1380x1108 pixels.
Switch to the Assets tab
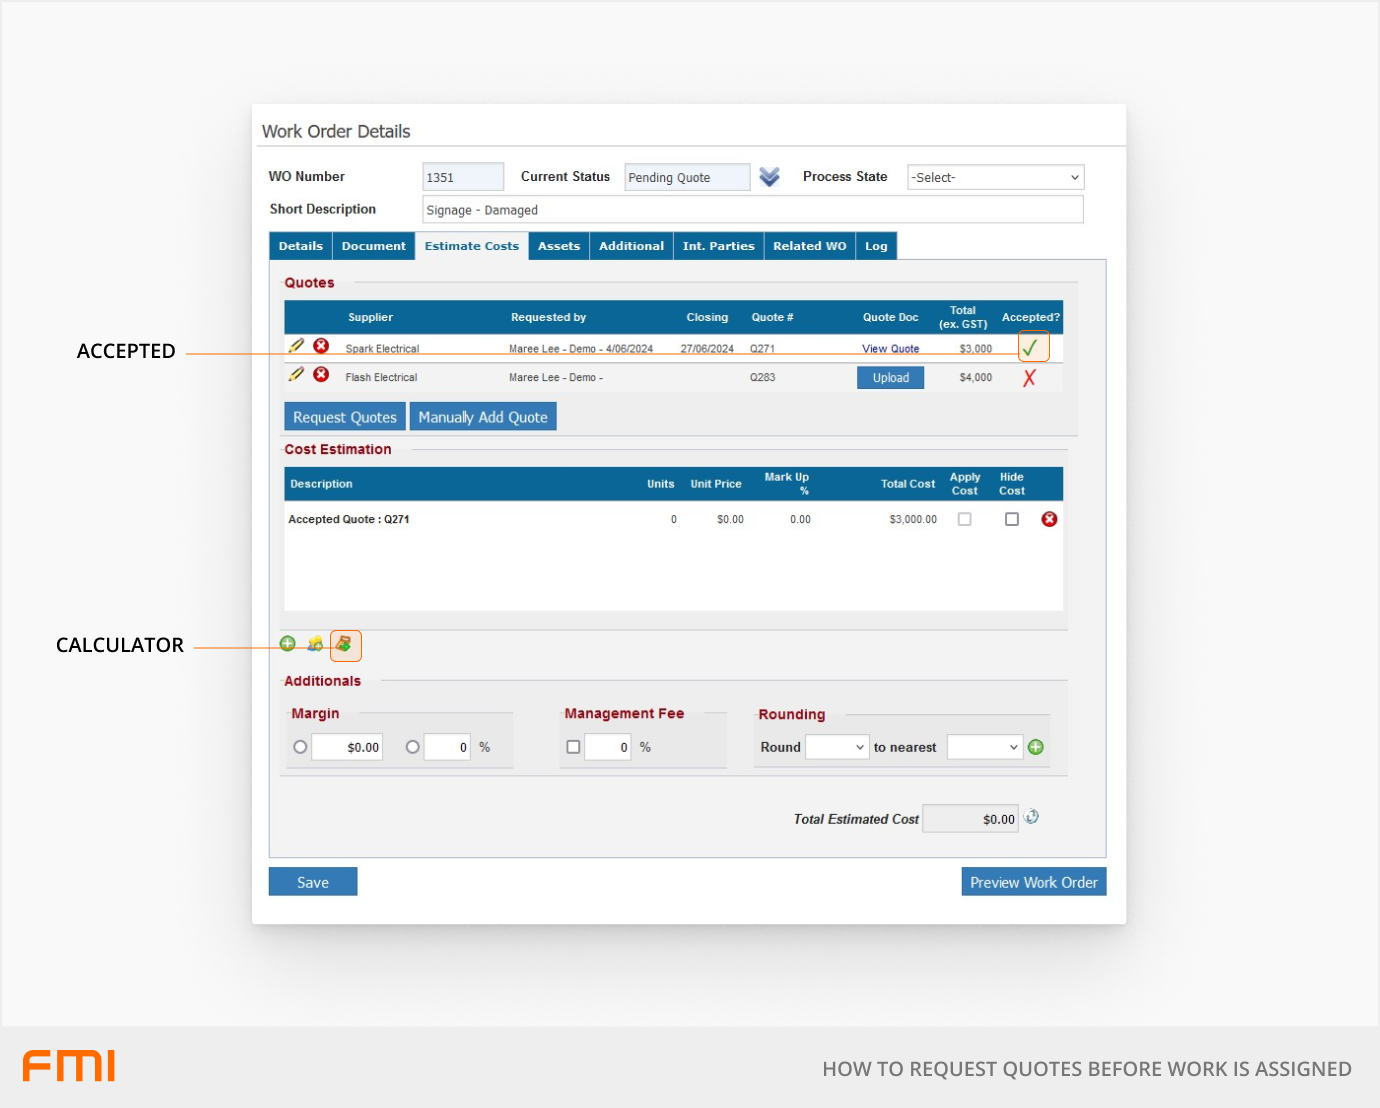tap(559, 246)
